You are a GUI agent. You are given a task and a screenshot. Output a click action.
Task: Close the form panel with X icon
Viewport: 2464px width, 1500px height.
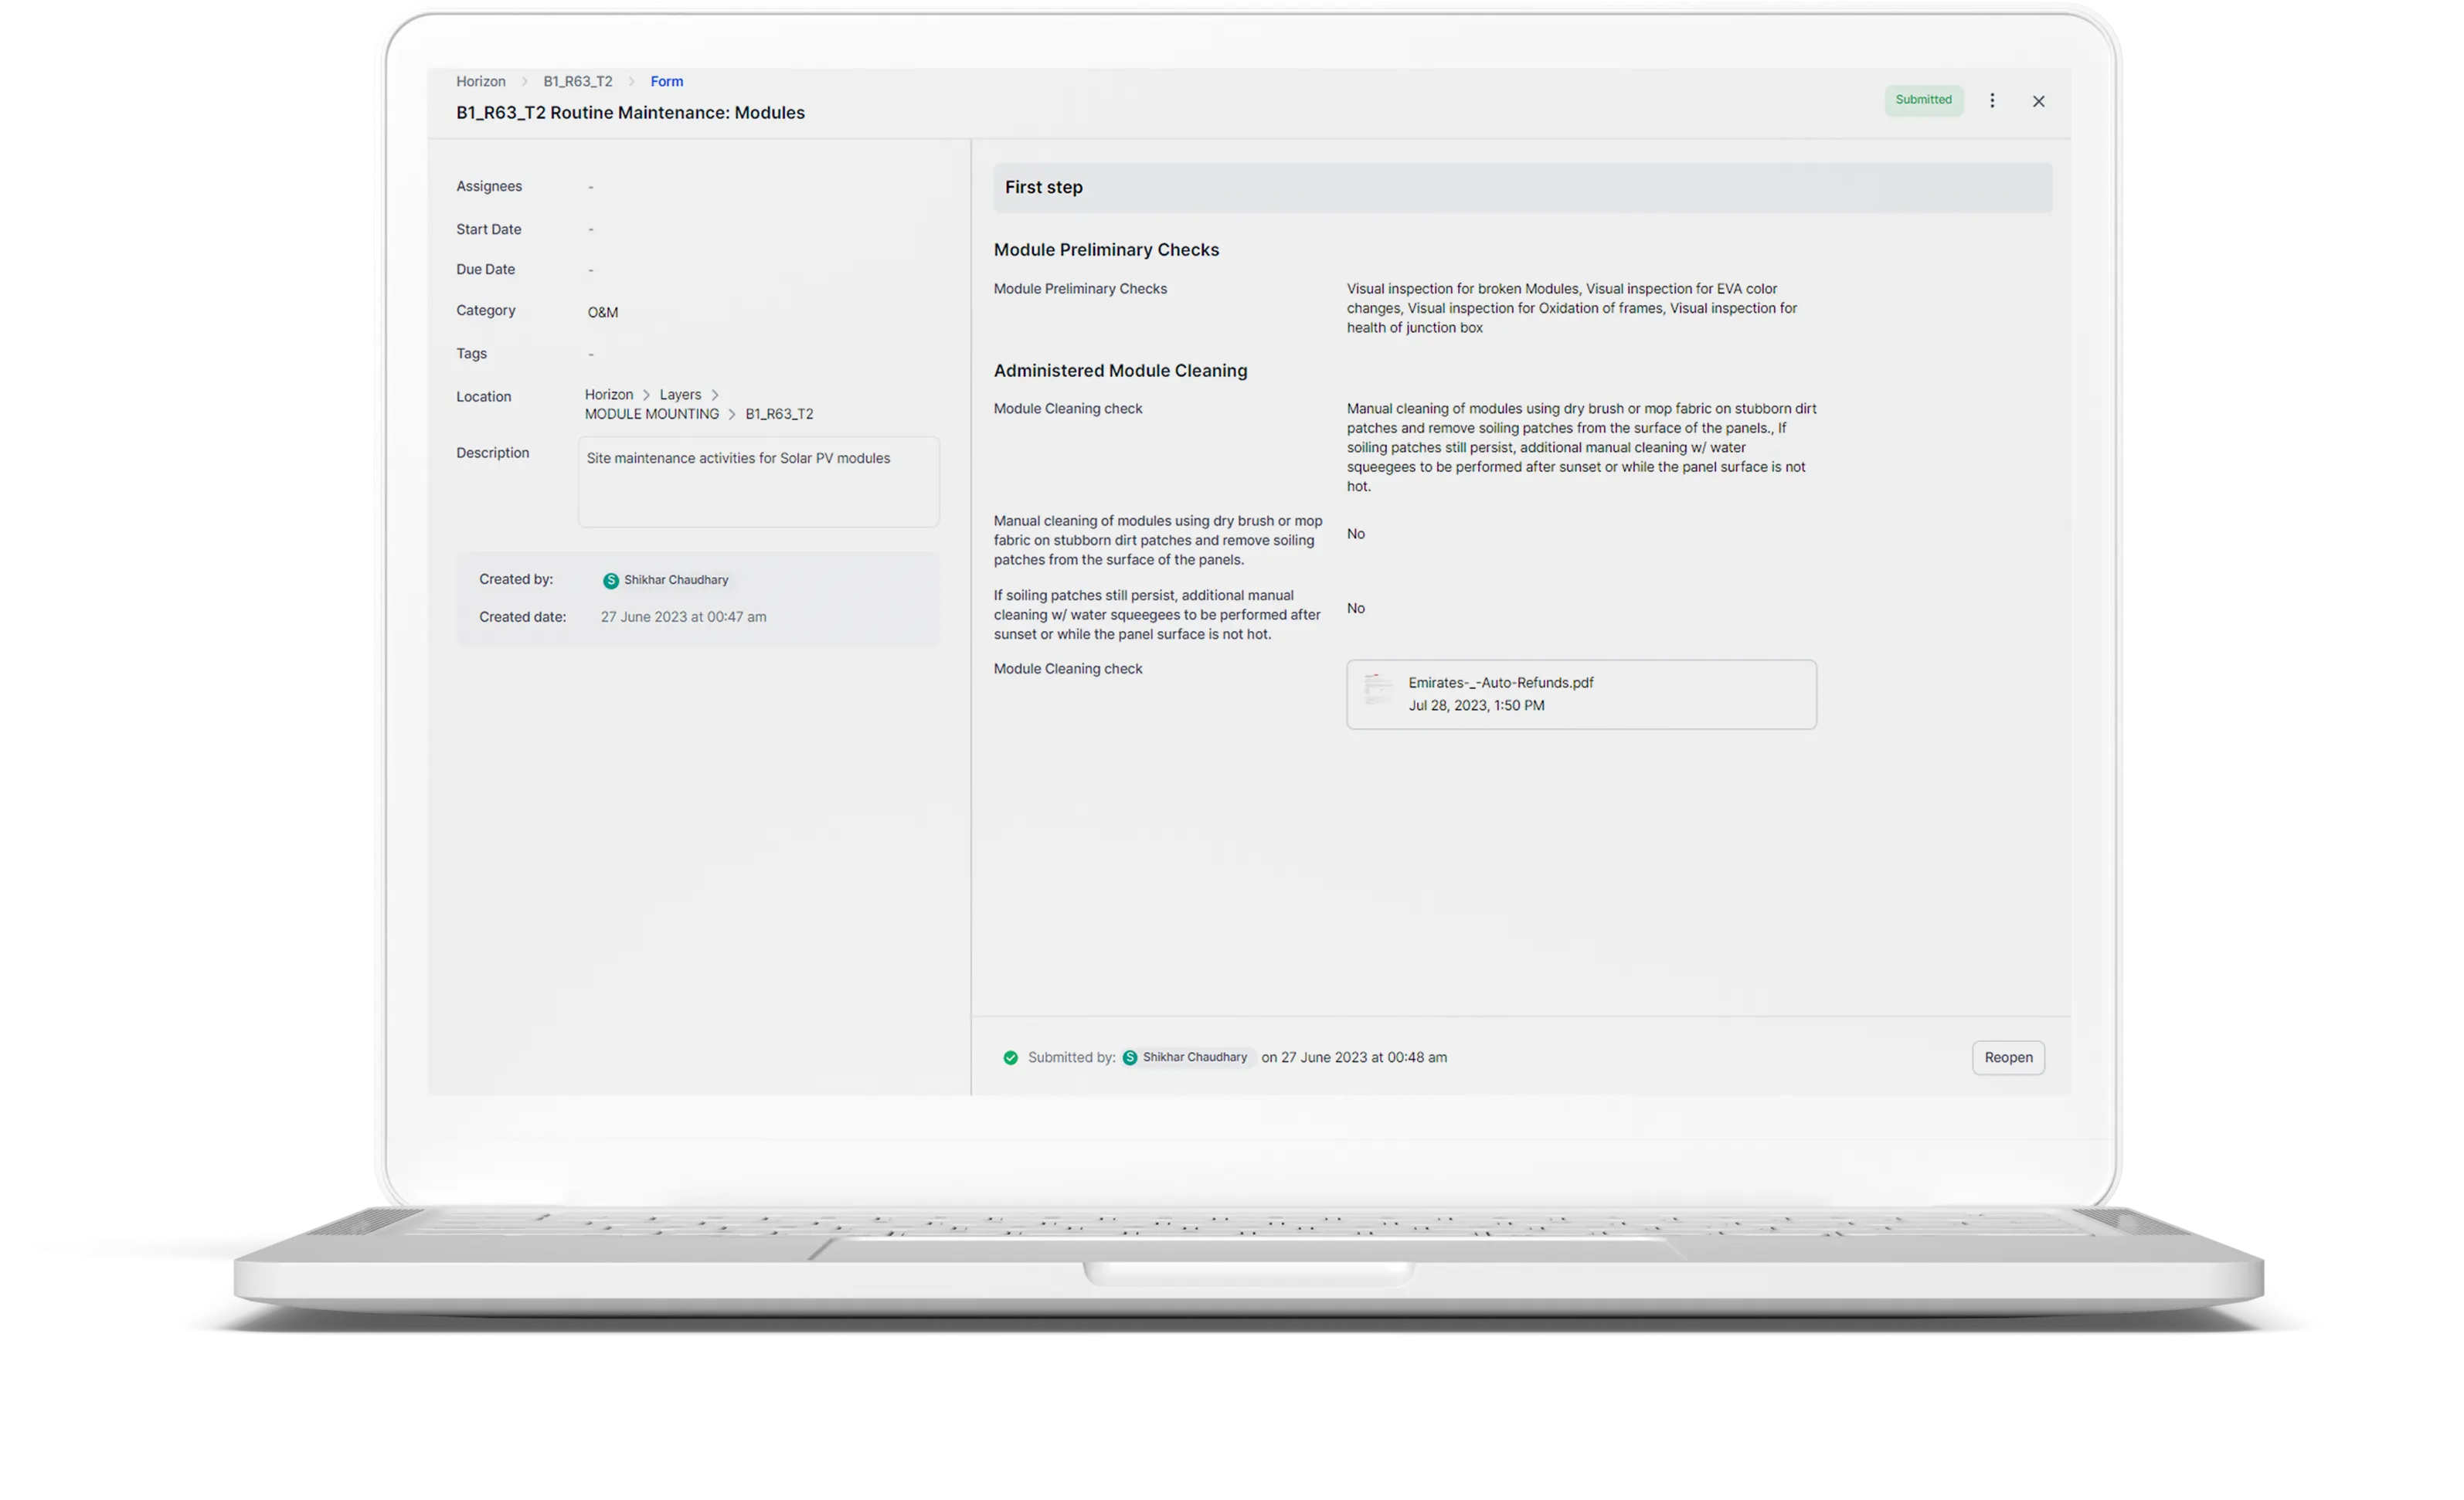(2038, 101)
